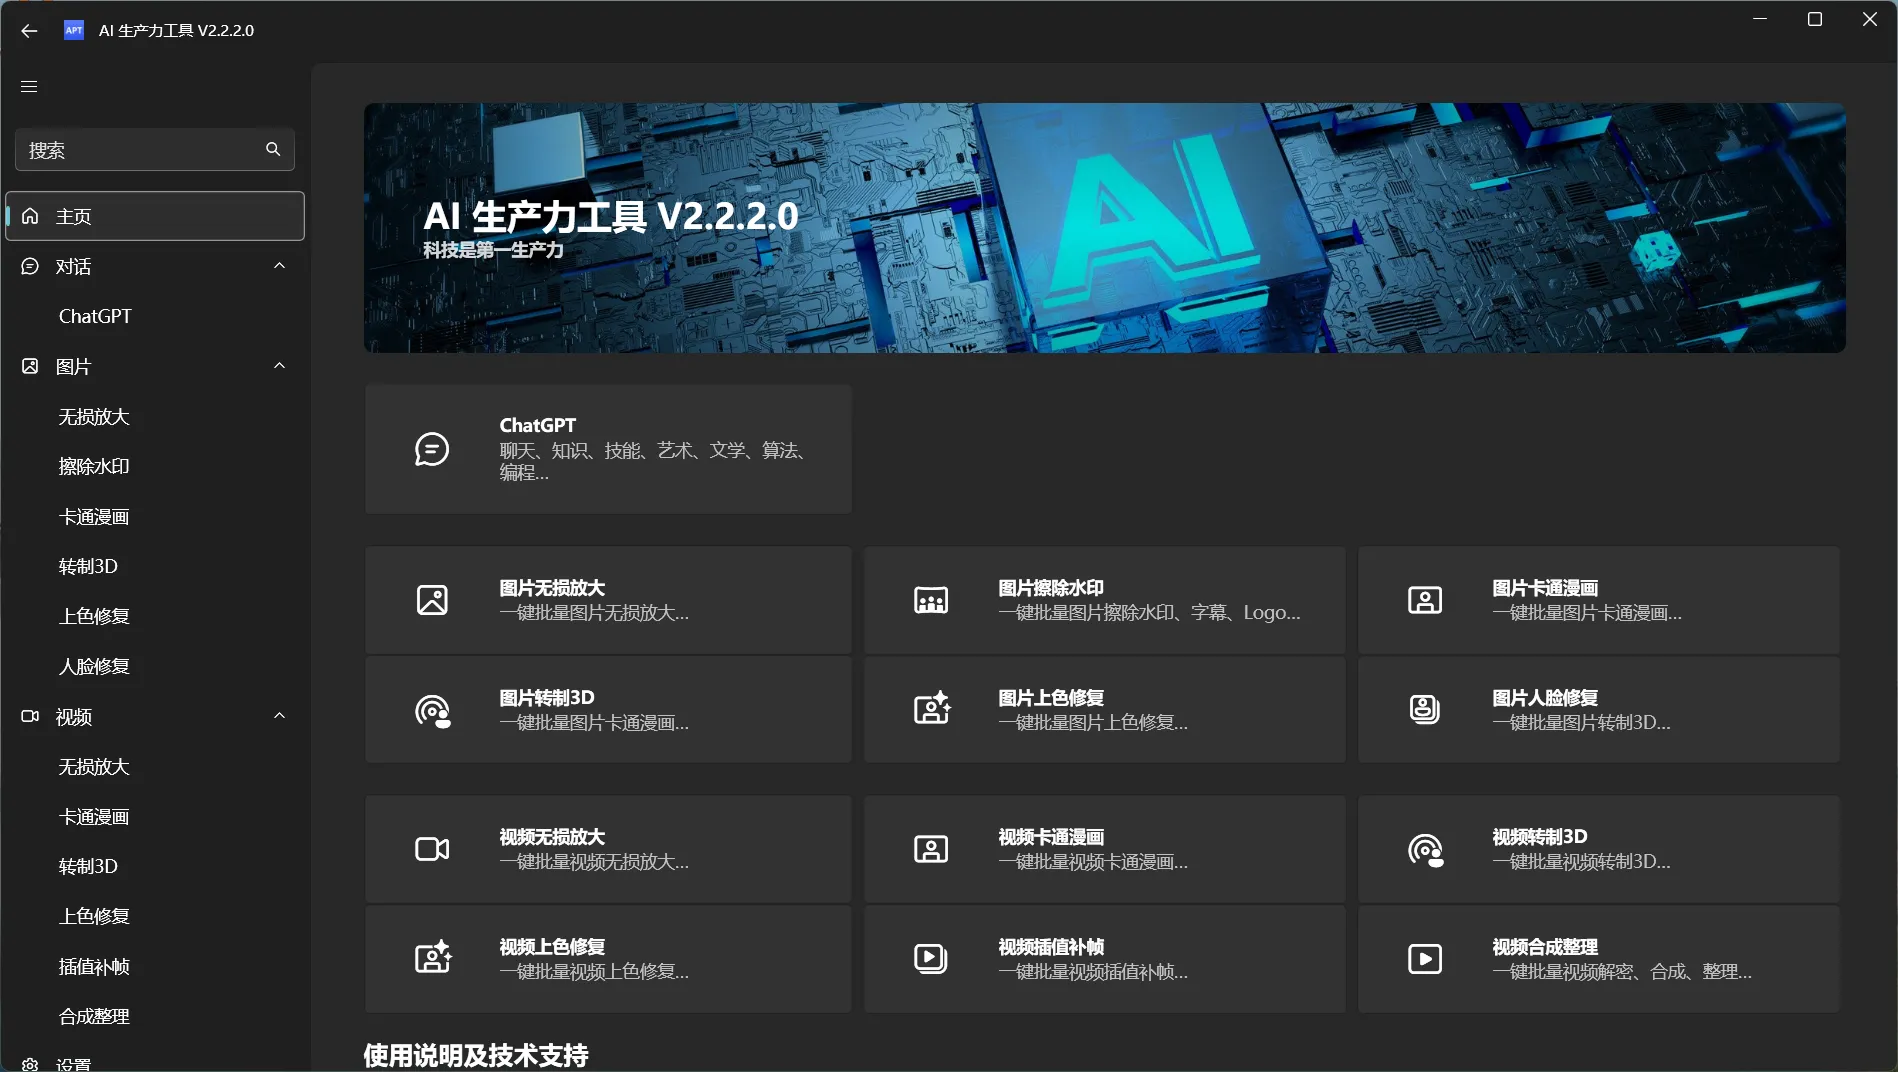1898x1072 pixels.
Task: Click the ChatGPT card chat icon
Action: tap(432, 449)
